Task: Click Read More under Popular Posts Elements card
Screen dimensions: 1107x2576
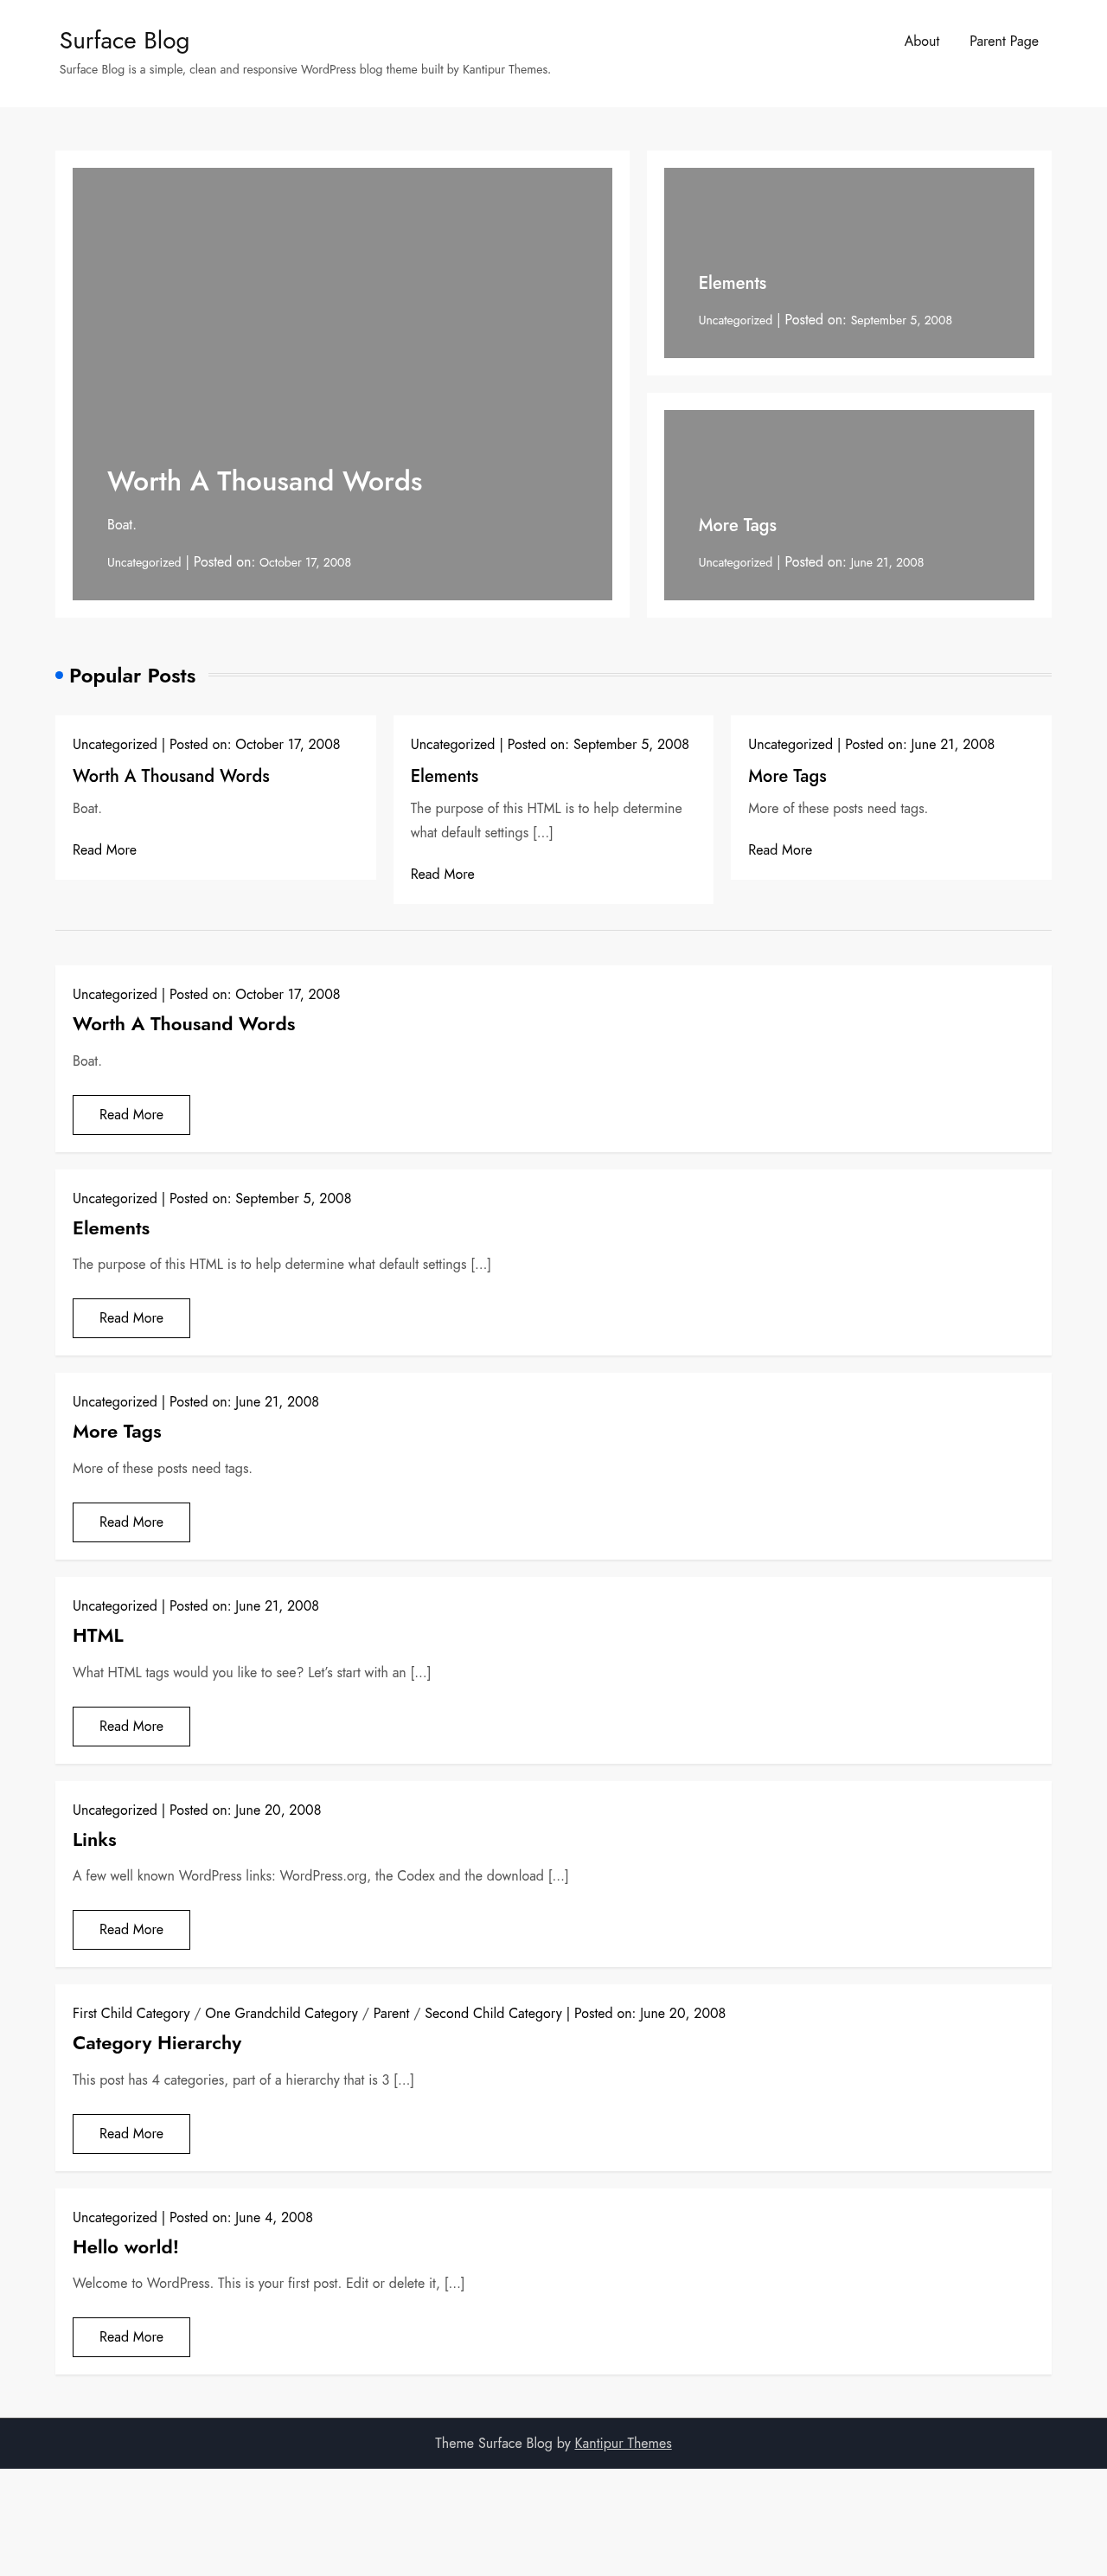Action: [442, 874]
